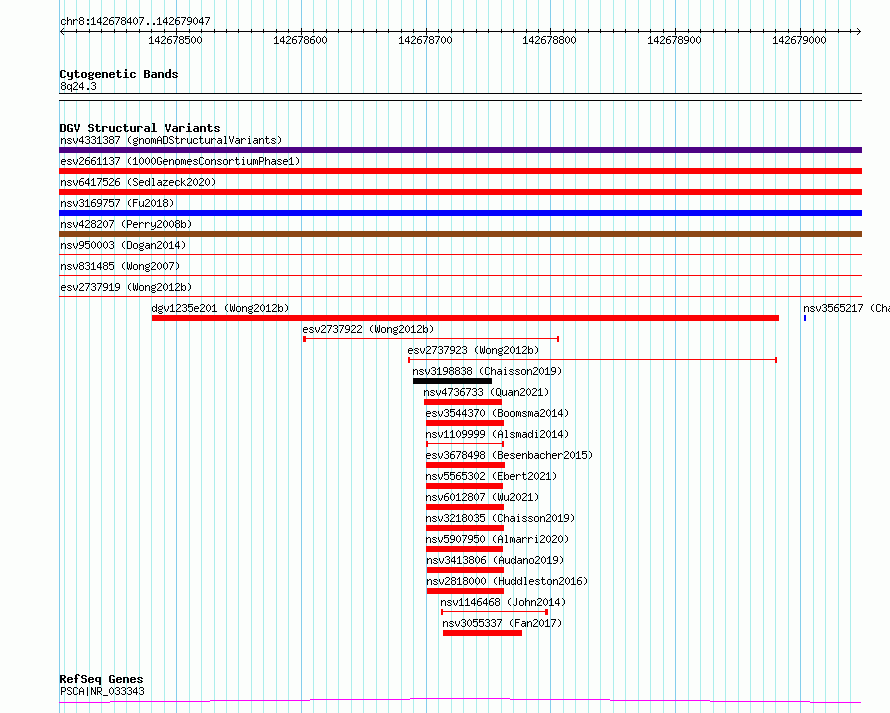Click the esv2737923 Wong2012b label
The height and width of the screenshot is (713, 890).
(473, 350)
